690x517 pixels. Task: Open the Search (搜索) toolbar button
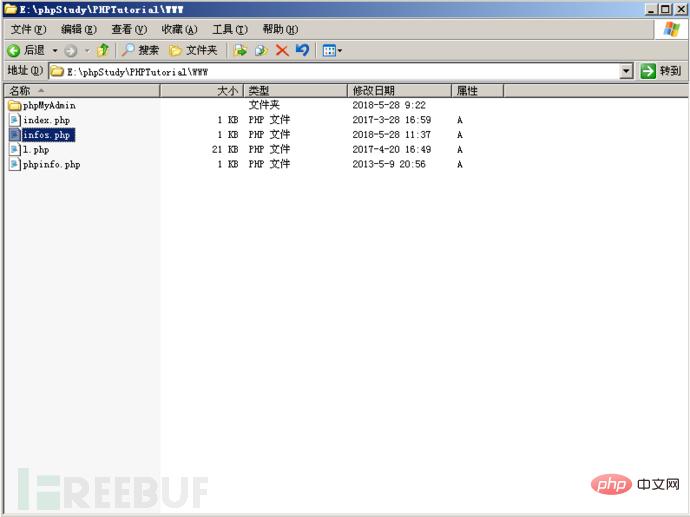140,50
